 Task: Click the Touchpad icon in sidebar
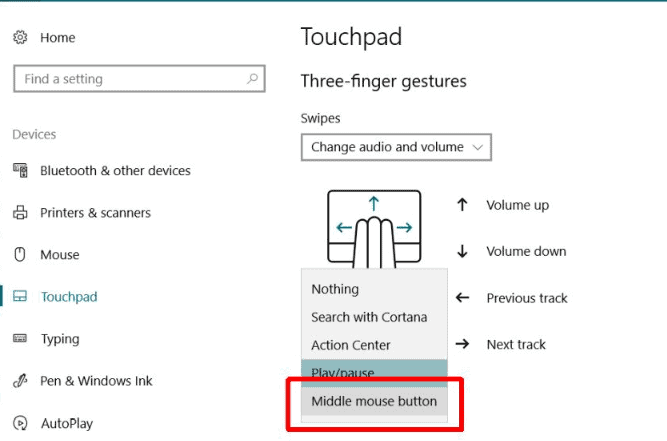click(x=20, y=296)
